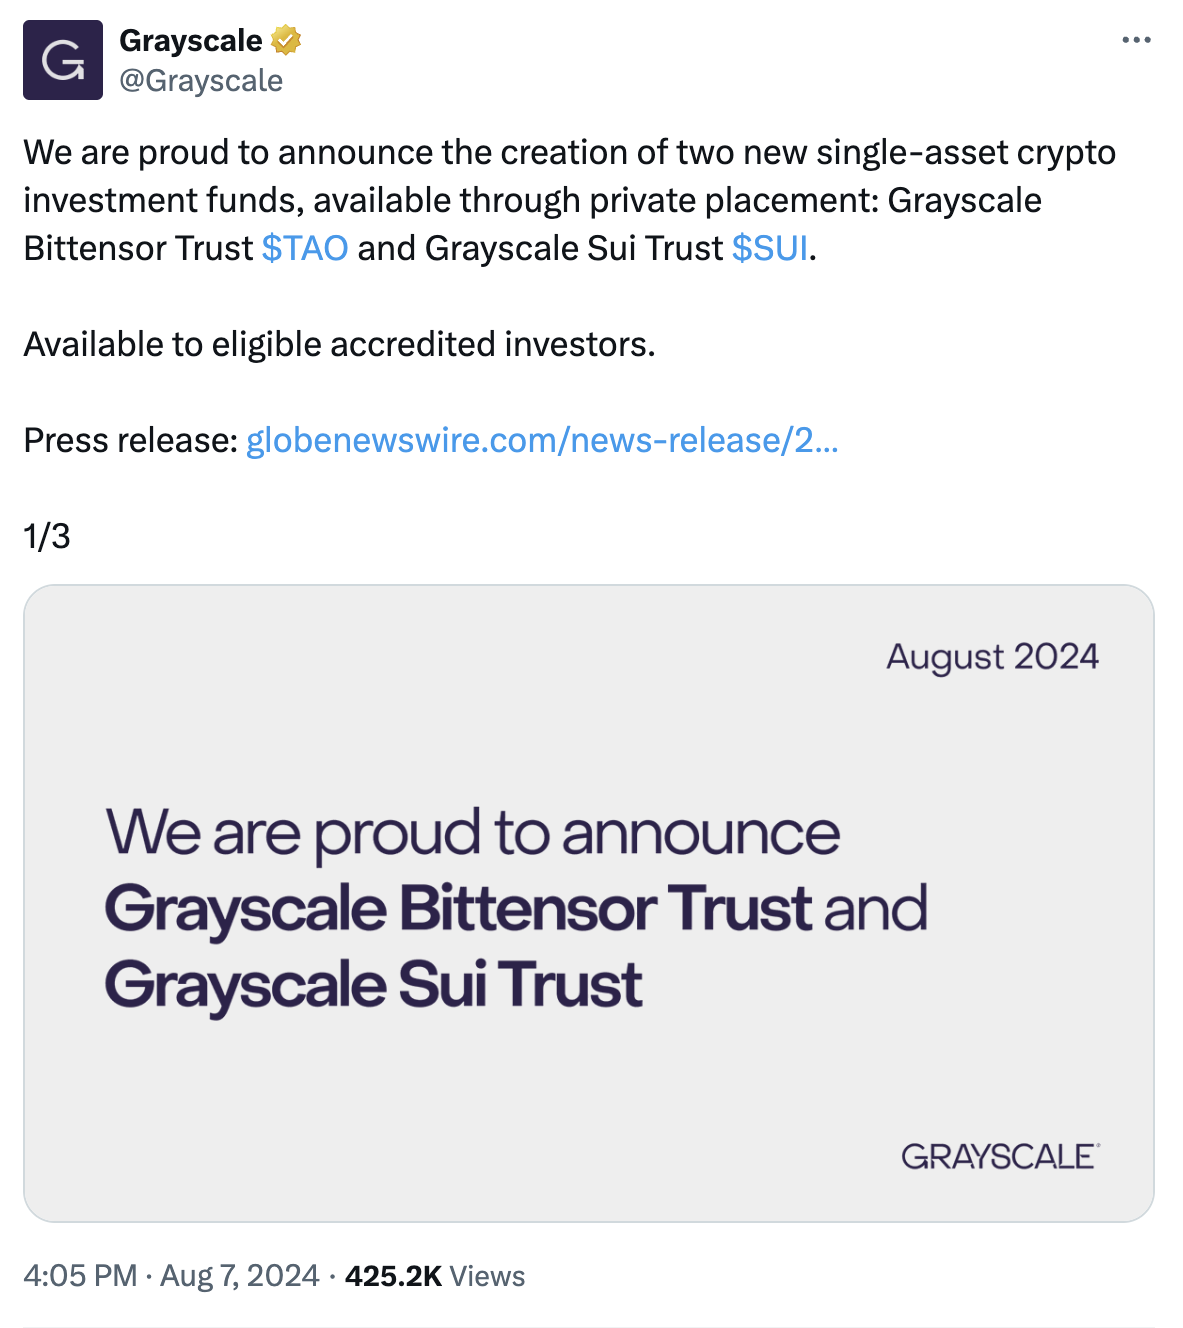
Task: View the 425.2K Views count
Action: click(x=435, y=1276)
